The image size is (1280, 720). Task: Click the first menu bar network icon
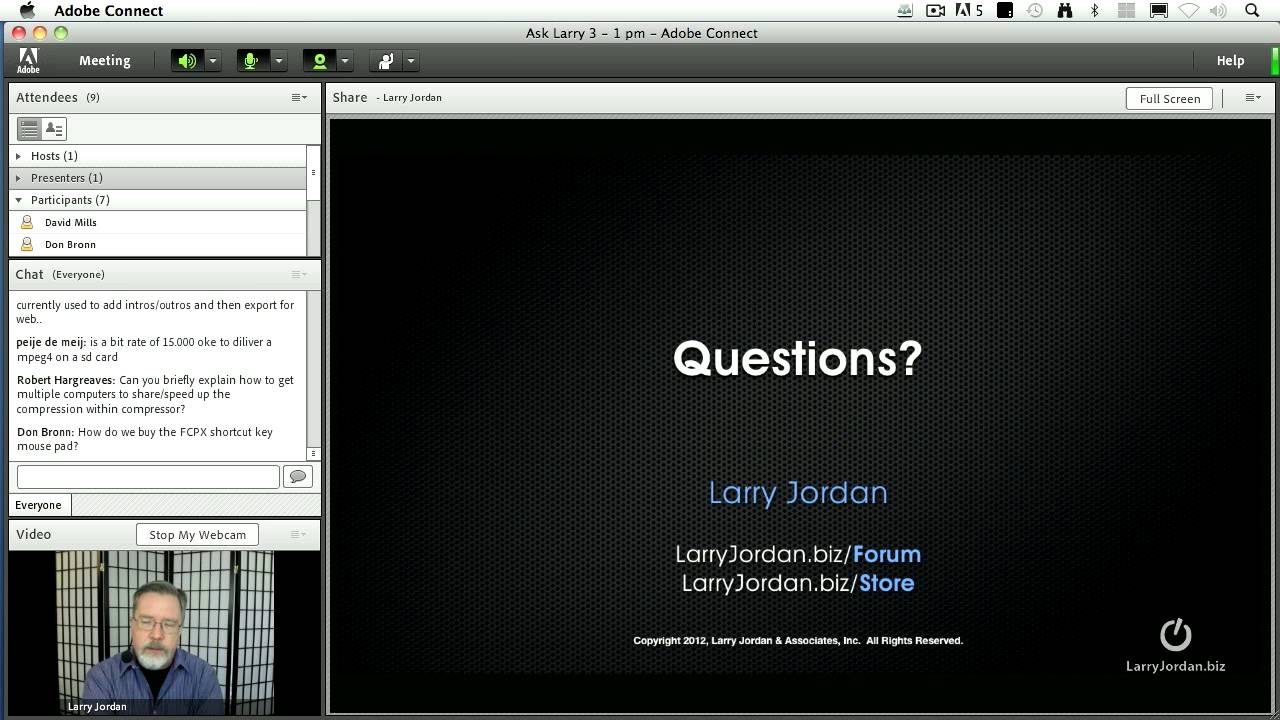pos(905,10)
